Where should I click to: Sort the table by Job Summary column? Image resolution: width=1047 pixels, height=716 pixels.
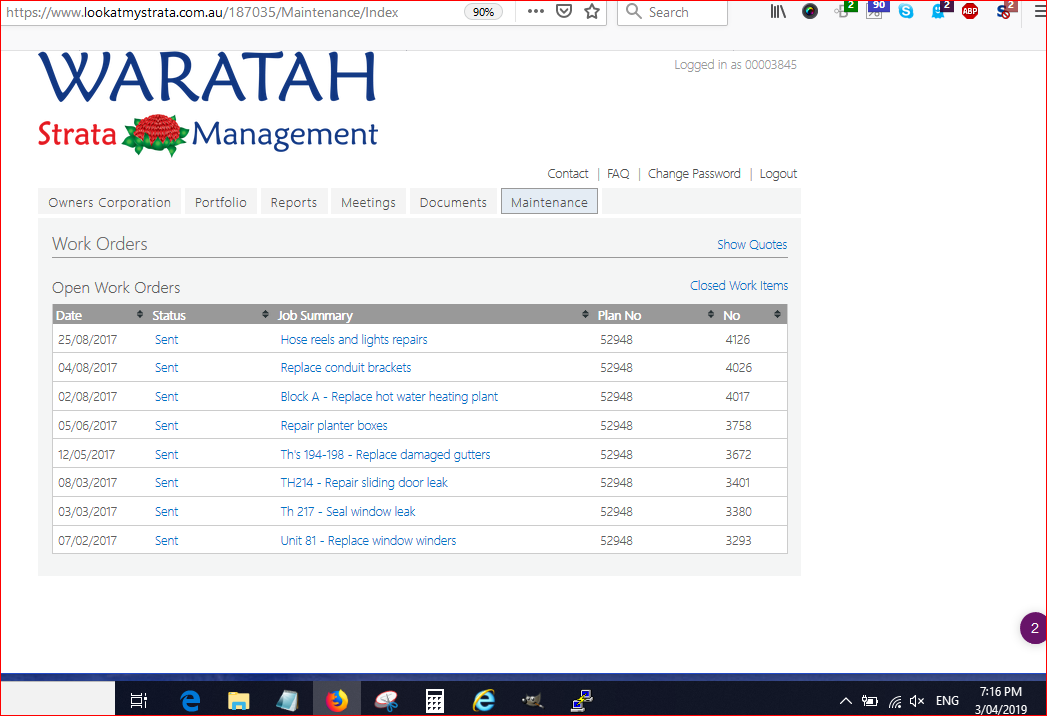pos(433,315)
